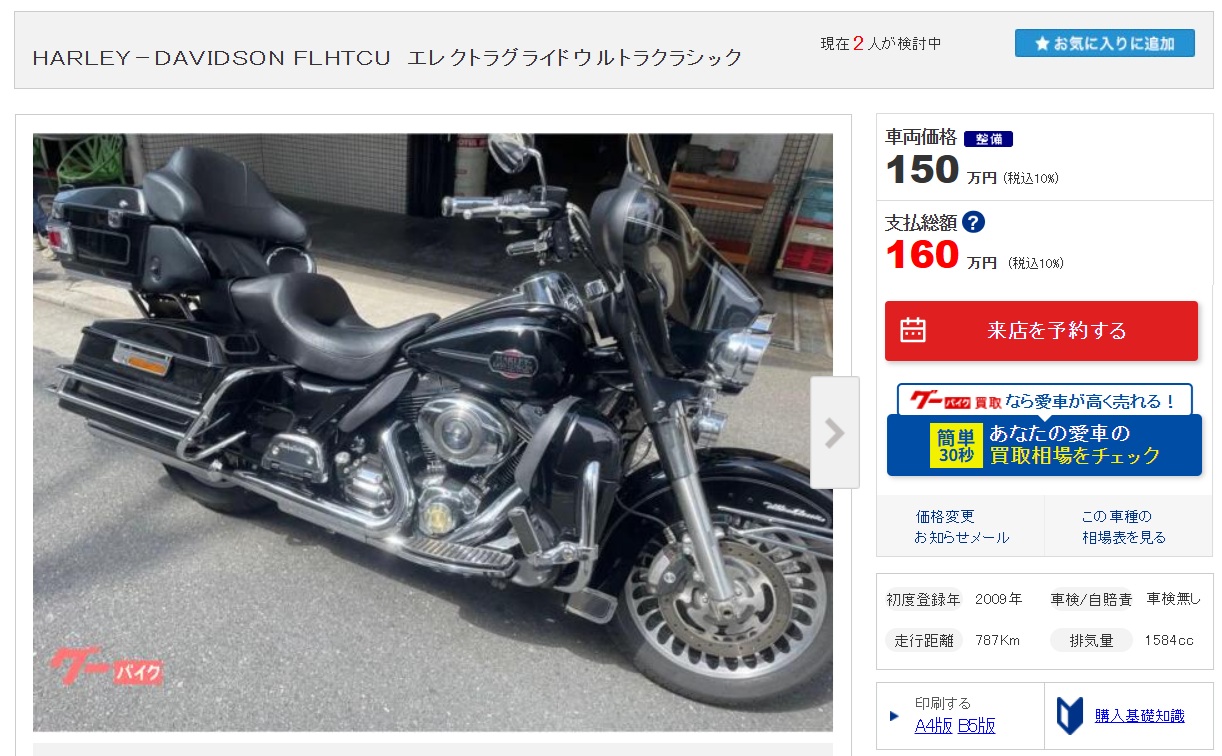The height and width of the screenshot is (756, 1222).
Task: Click the 整備 badge next to 車両価格
Action: pyautogui.click(x=988, y=139)
